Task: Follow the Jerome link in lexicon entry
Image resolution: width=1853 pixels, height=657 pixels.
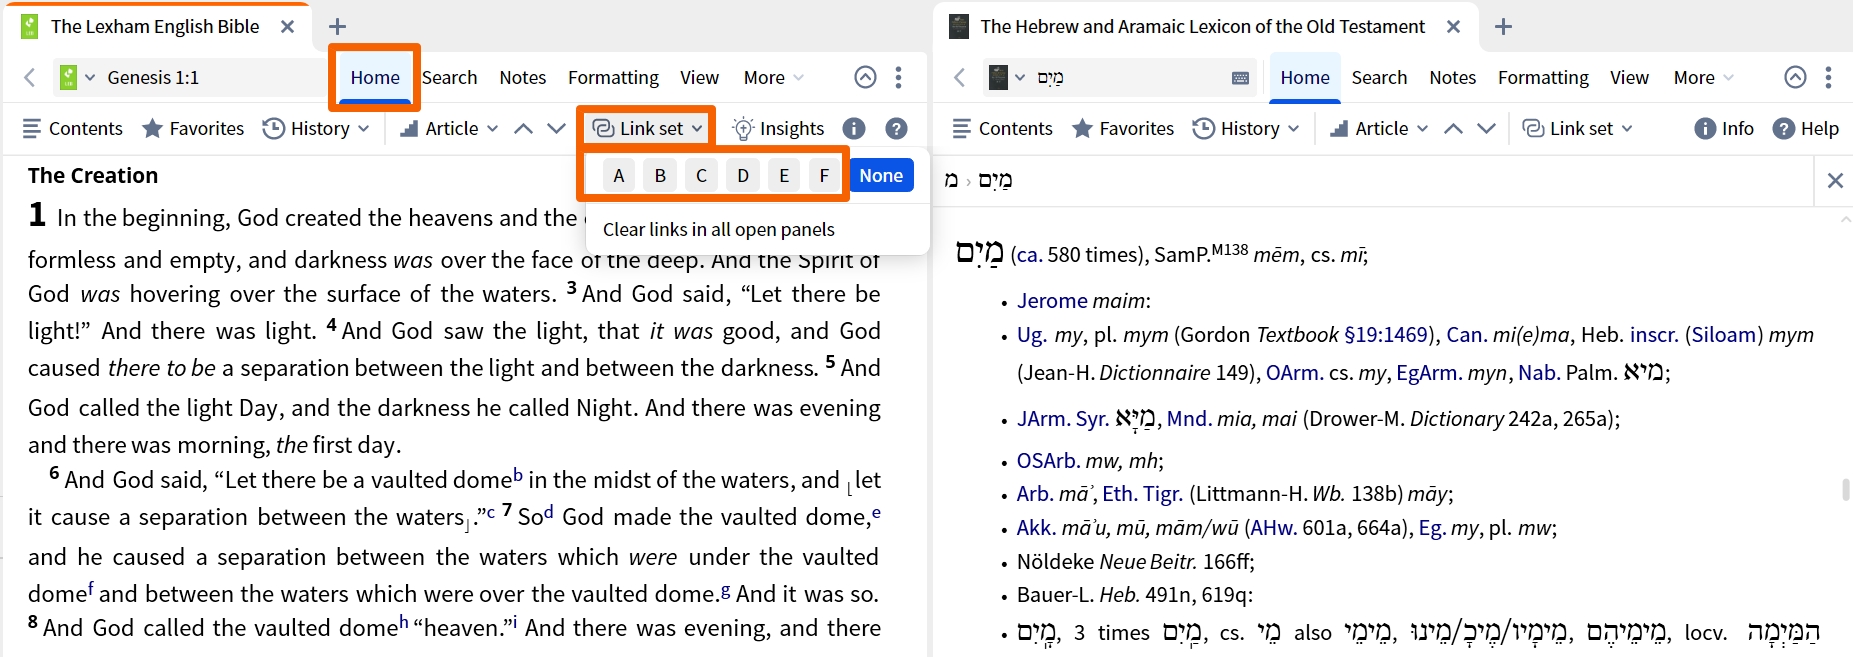Action: coord(1052,300)
